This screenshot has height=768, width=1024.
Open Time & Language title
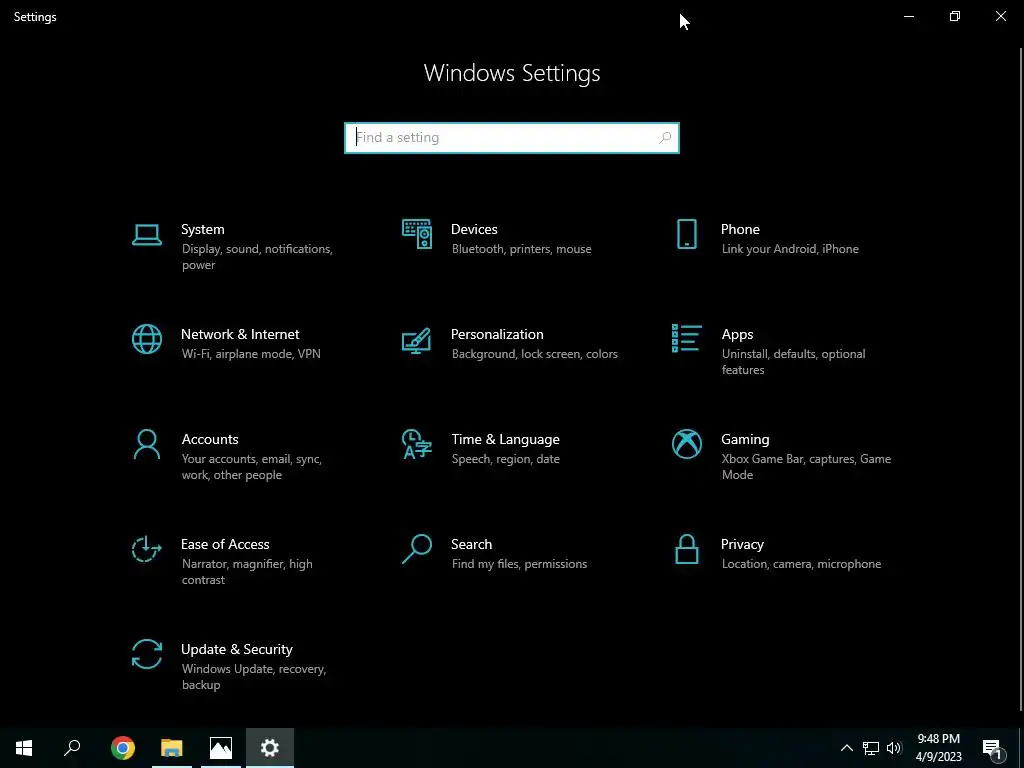coord(505,440)
